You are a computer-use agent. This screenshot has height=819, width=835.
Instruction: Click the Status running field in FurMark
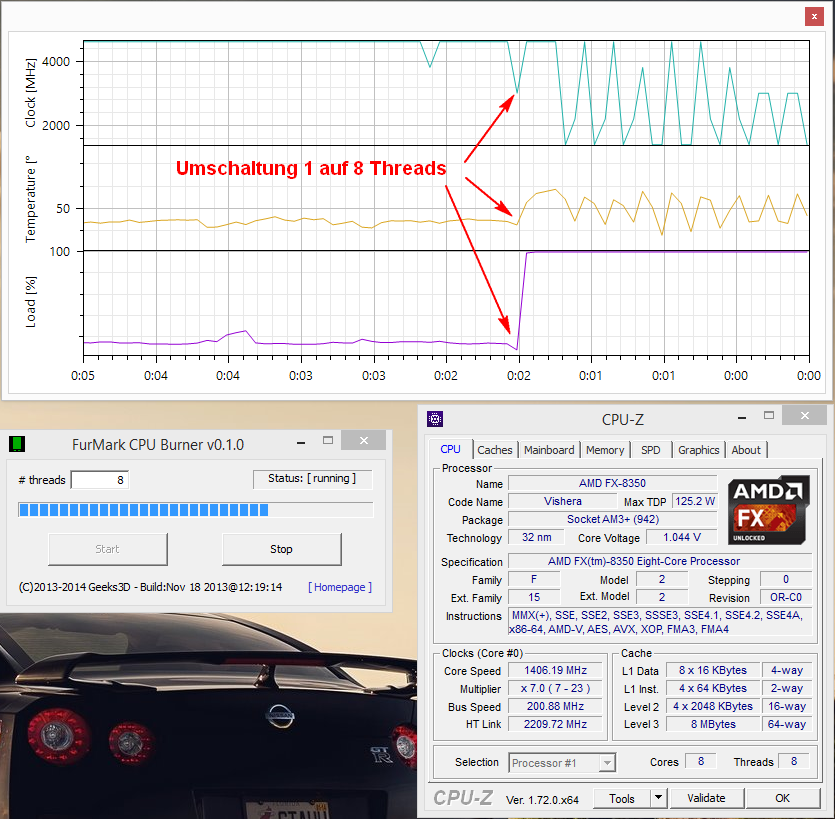[x=312, y=479]
